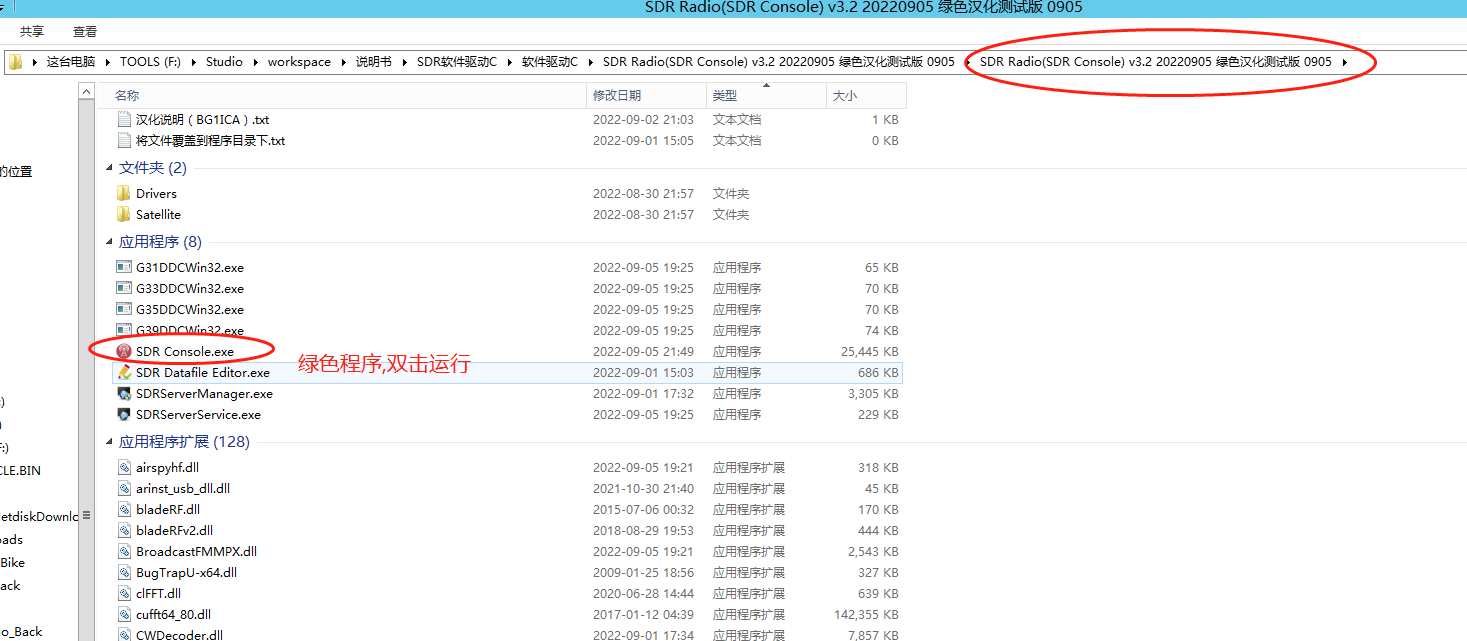Click the address bar folder icon

pyautogui.click(x=16, y=62)
